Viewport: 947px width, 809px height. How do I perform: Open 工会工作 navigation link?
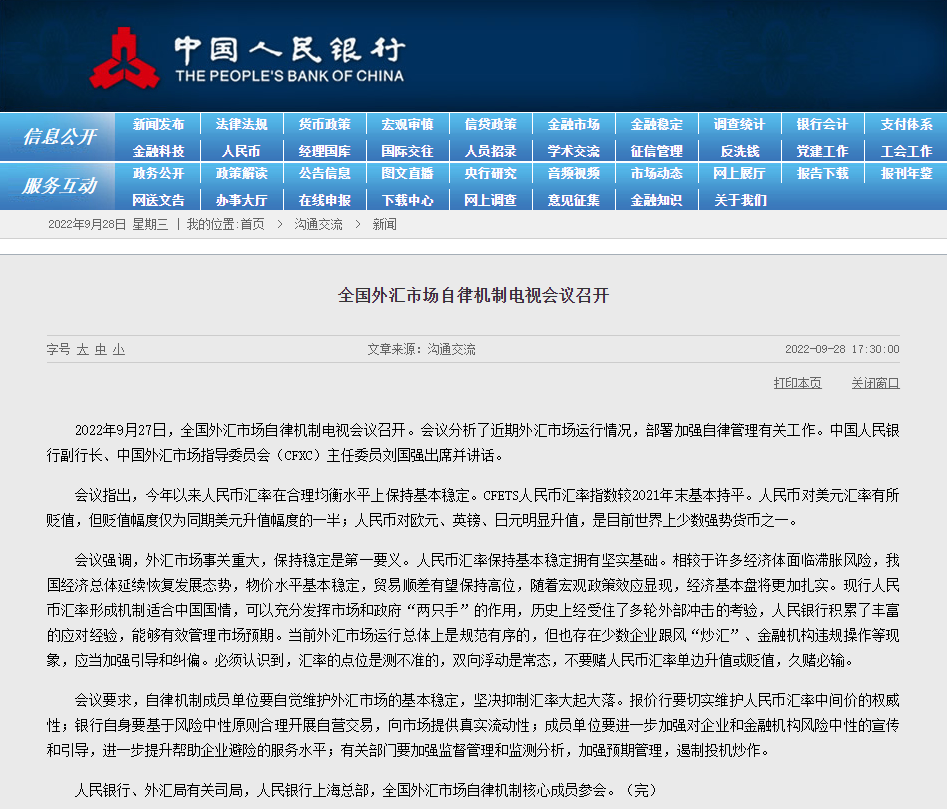906,151
